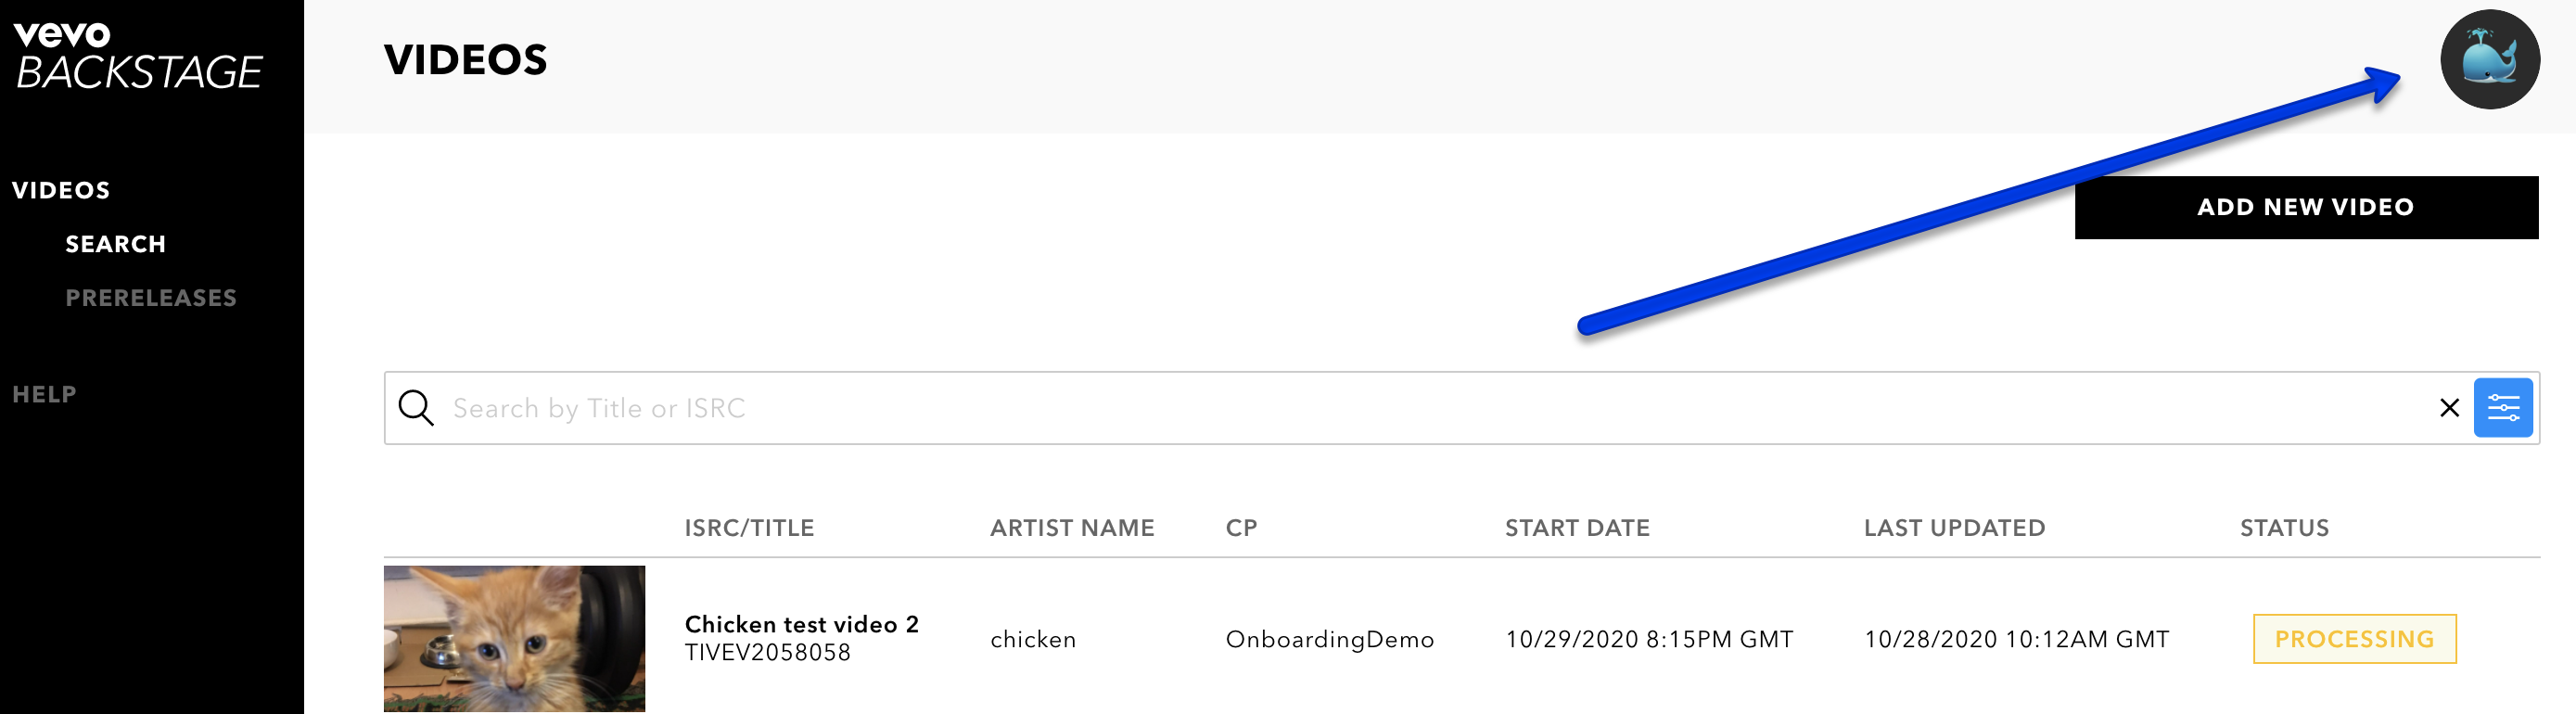The image size is (2576, 714).
Task: Sort by the STATUS column header
Action: click(x=2284, y=528)
